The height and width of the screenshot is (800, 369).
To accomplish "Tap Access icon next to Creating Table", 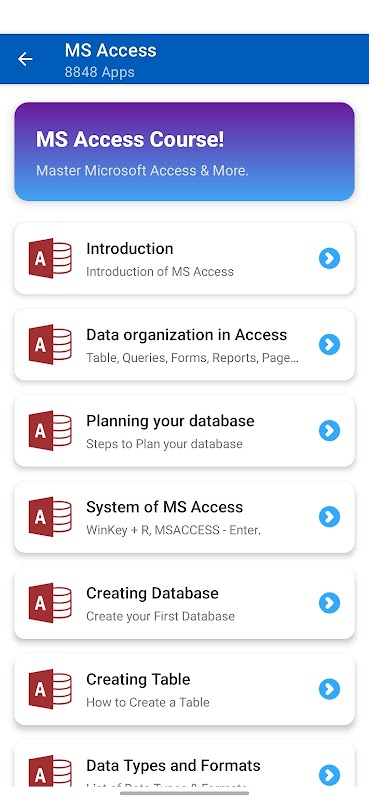I will (x=50, y=689).
